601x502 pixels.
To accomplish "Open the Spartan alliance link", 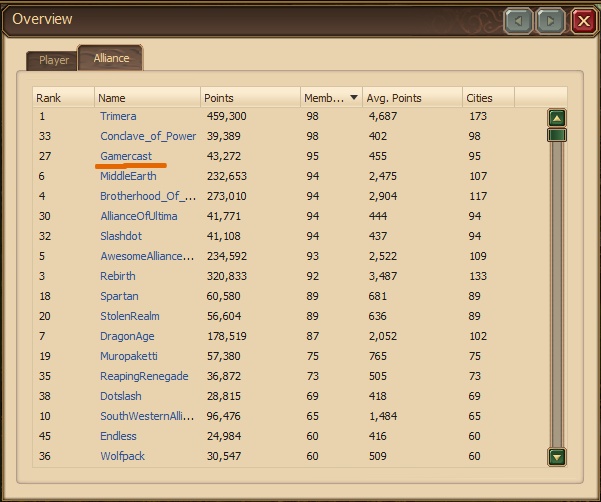I will click(x=119, y=296).
